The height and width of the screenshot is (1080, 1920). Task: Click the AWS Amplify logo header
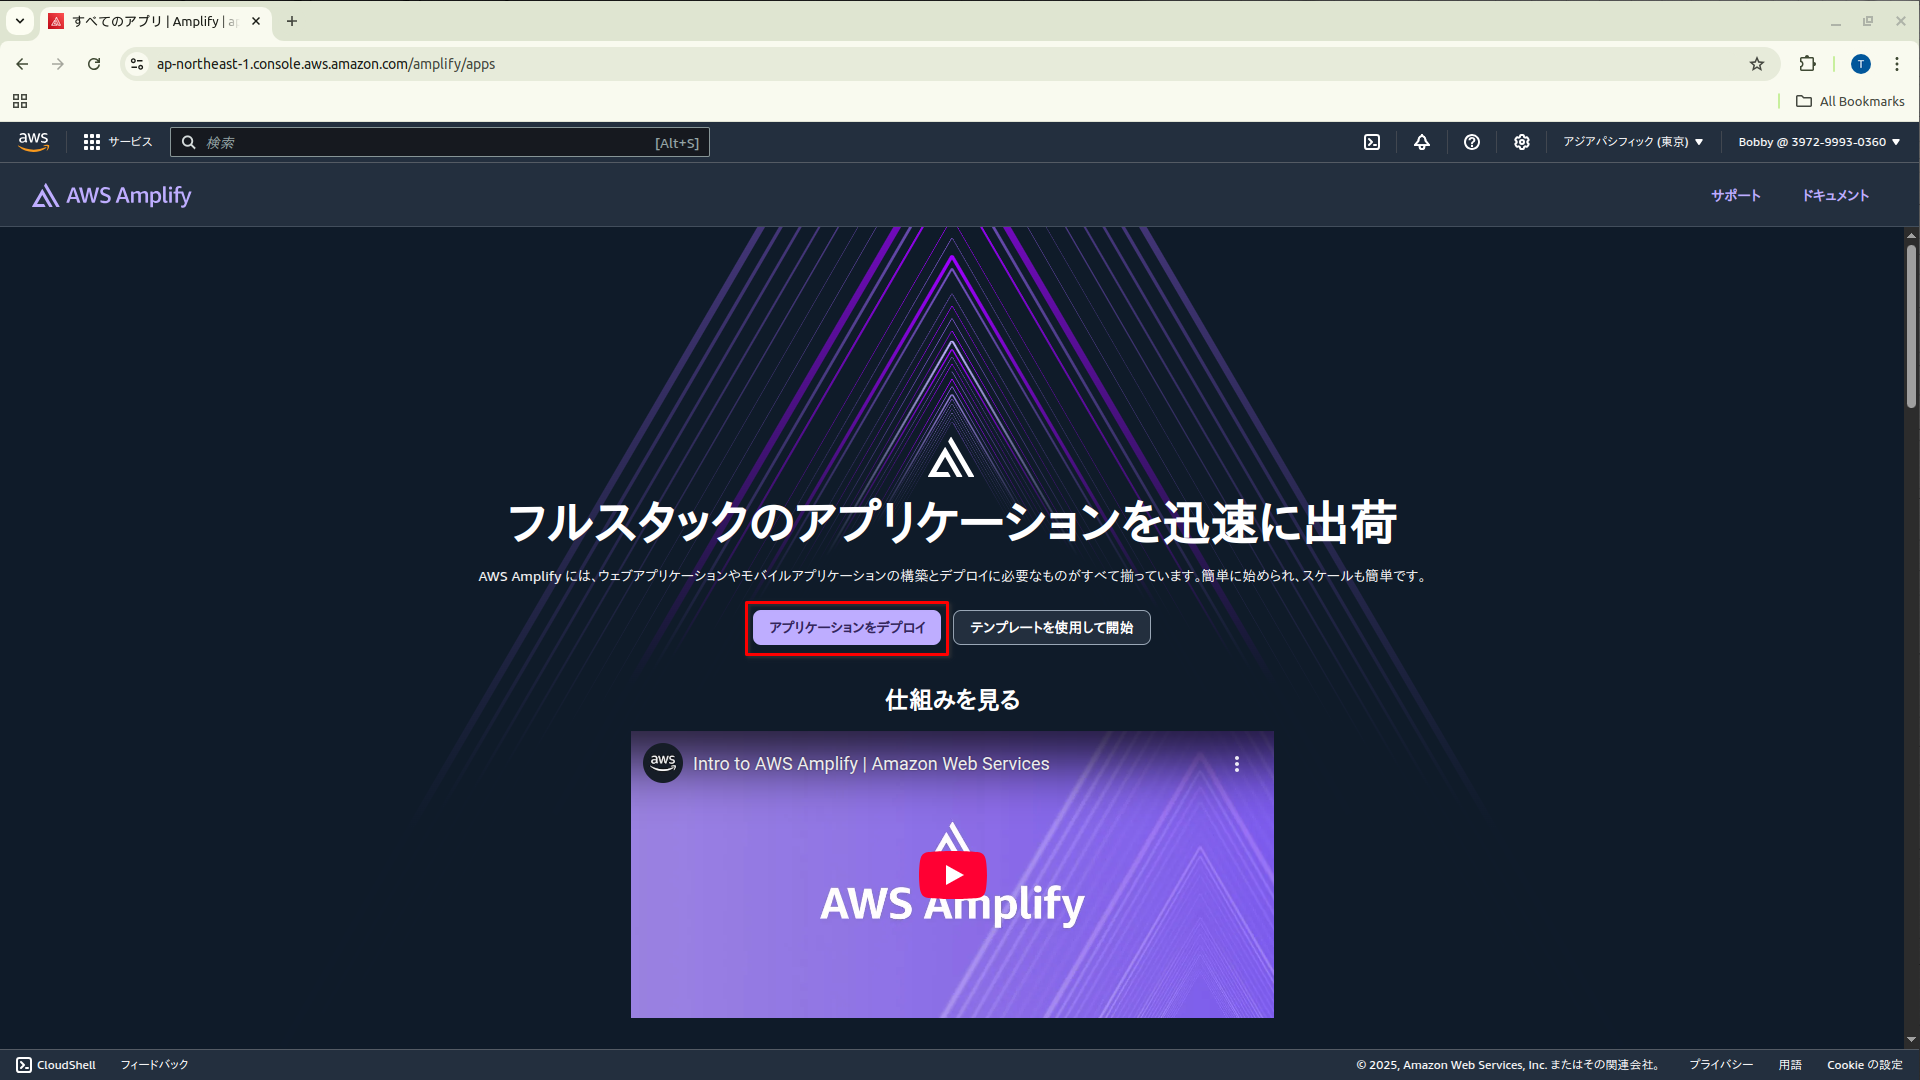pyautogui.click(x=112, y=196)
